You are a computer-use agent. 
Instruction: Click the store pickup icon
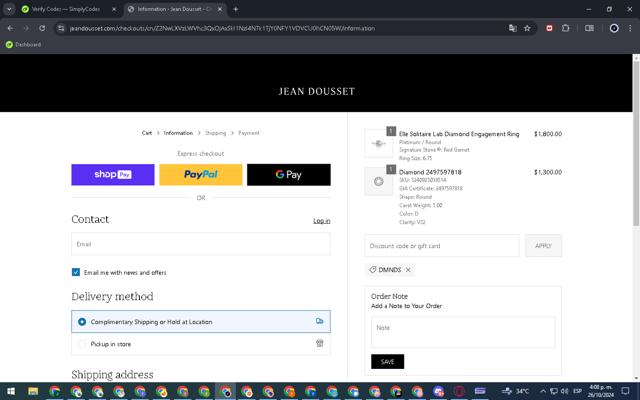click(x=320, y=344)
